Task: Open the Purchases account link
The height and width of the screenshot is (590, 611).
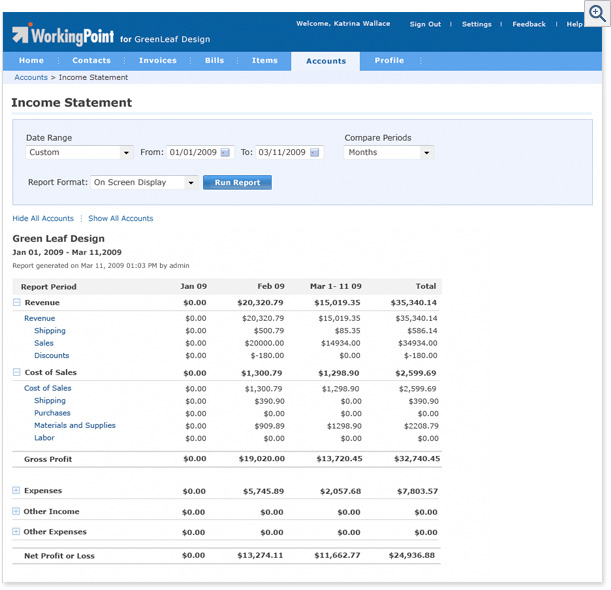Action: click(52, 413)
